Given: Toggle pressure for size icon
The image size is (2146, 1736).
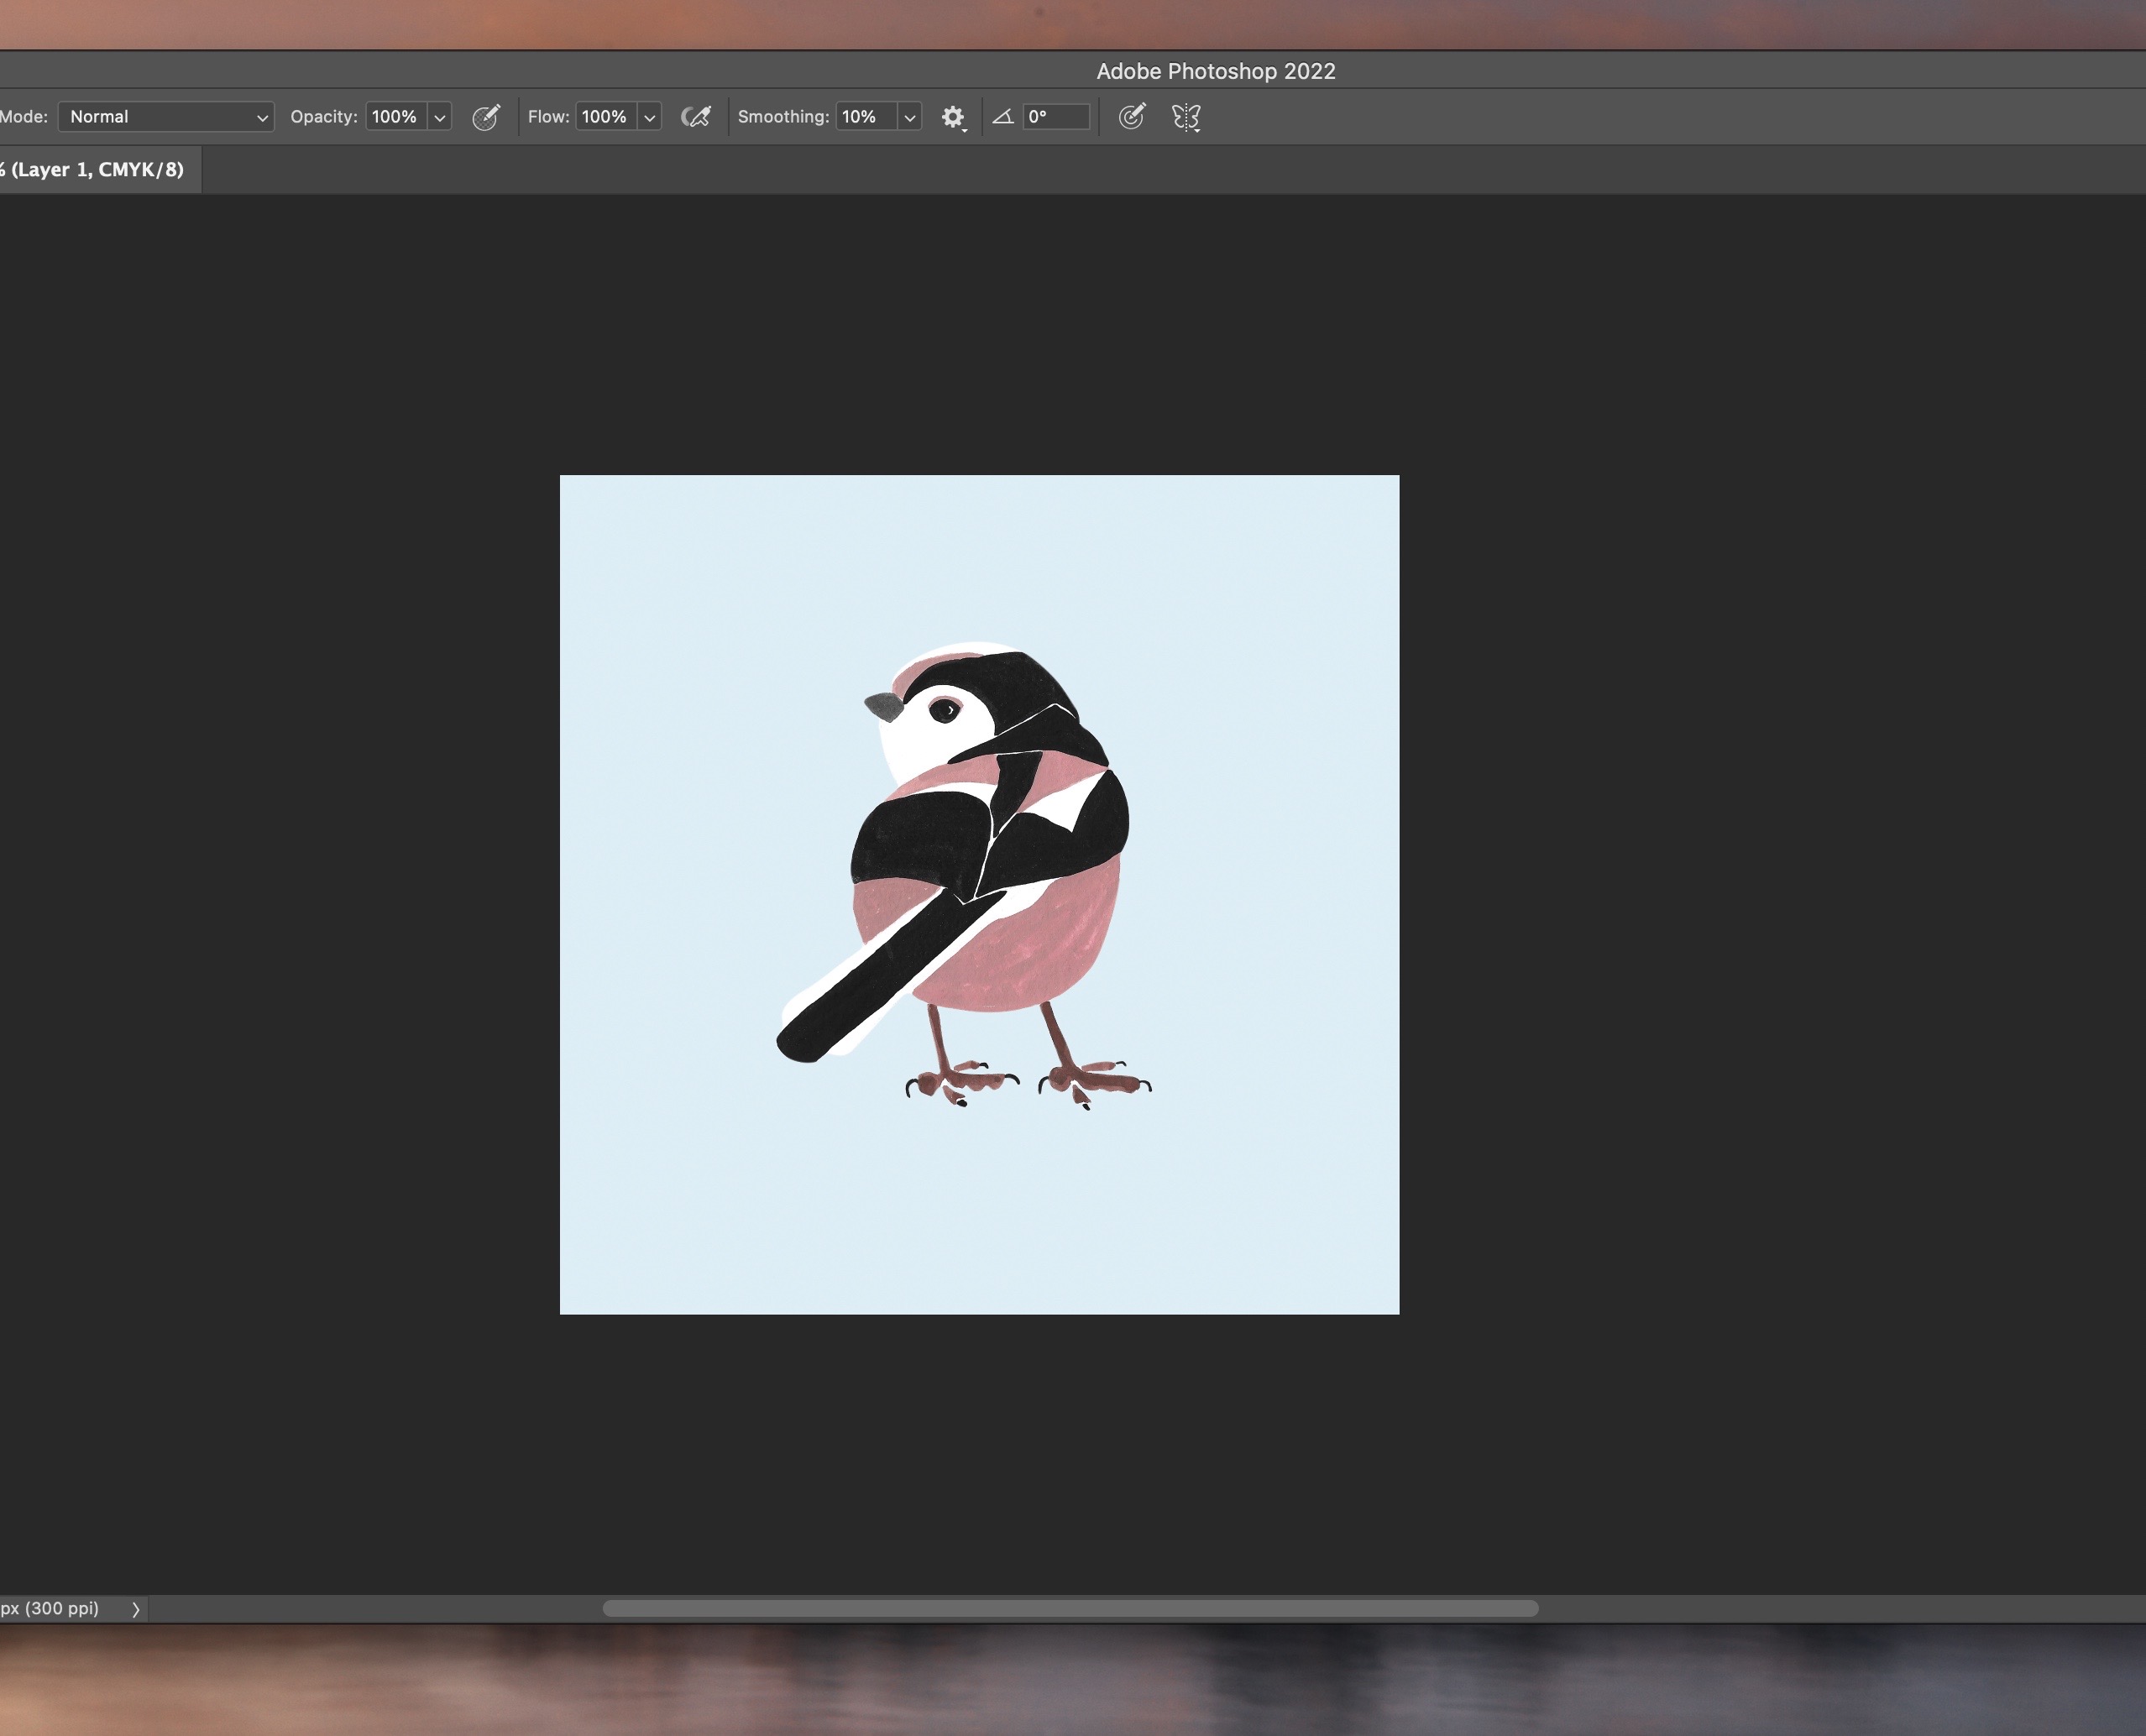Looking at the screenshot, I should 1131,117.
